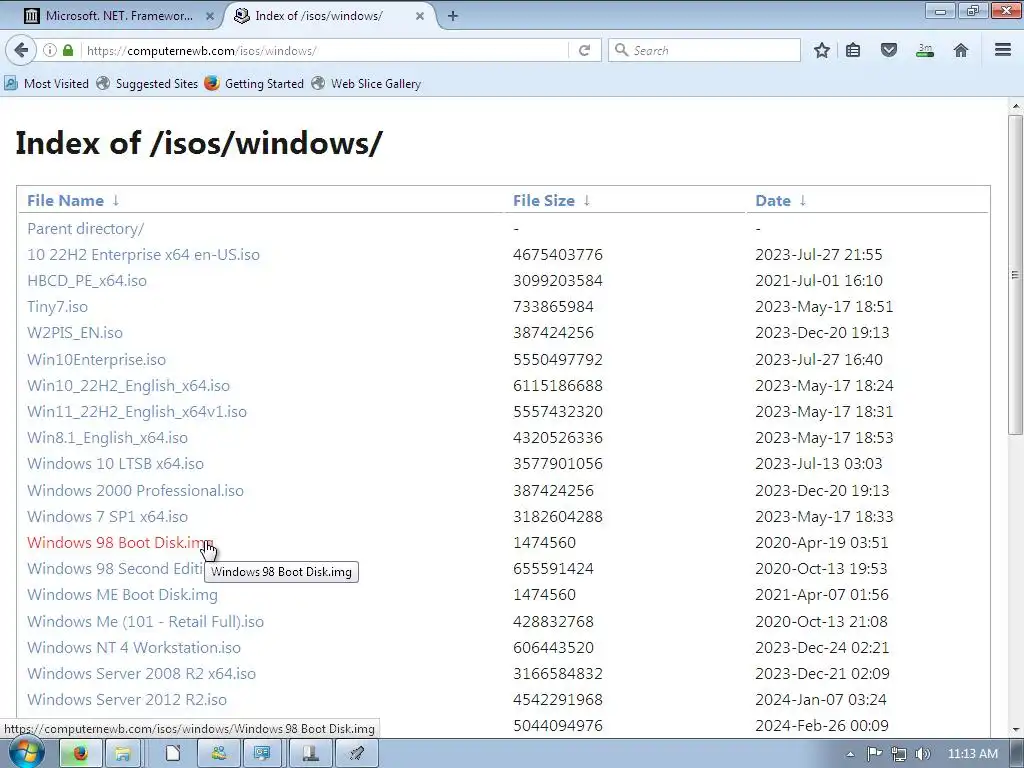Click the scrollbar down arrow

pos(1015,729)
